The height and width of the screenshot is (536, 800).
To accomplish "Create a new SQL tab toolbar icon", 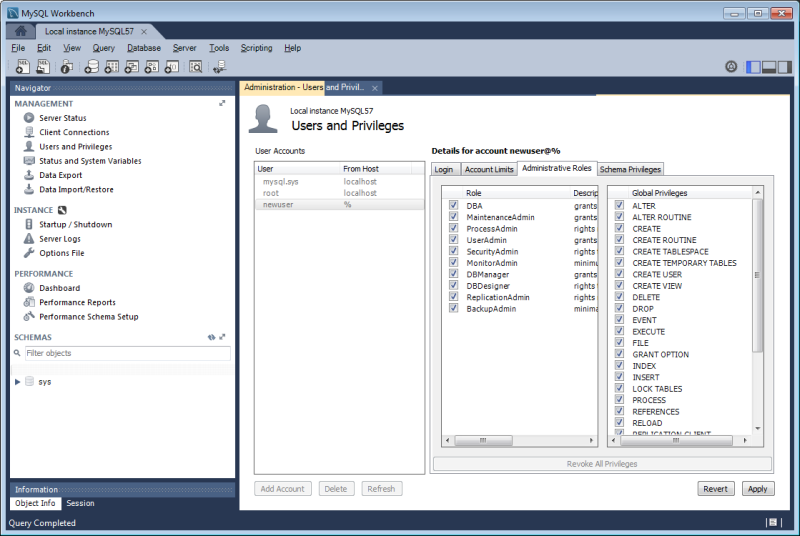I will click(22, 66).
